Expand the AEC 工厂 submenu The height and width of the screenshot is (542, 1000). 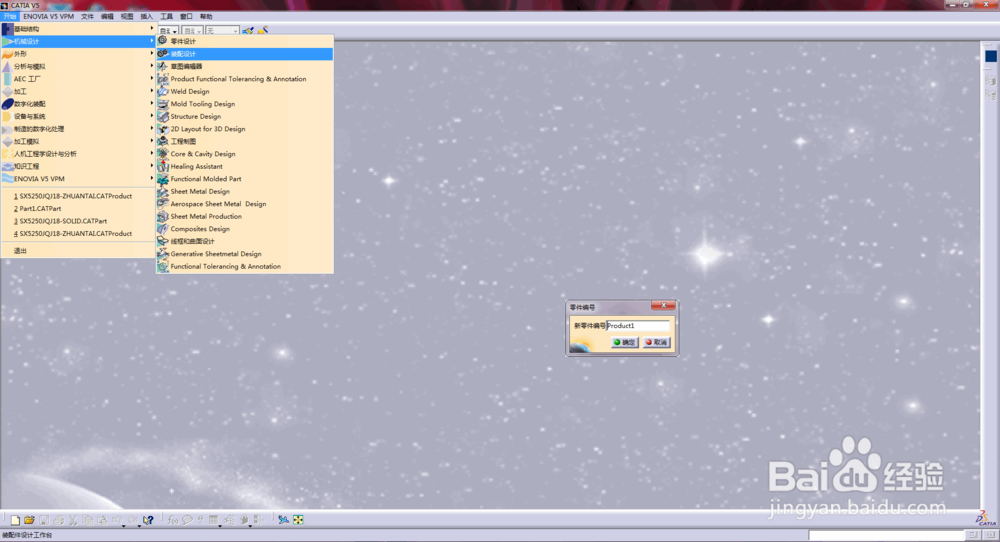(x=78, y=78)
